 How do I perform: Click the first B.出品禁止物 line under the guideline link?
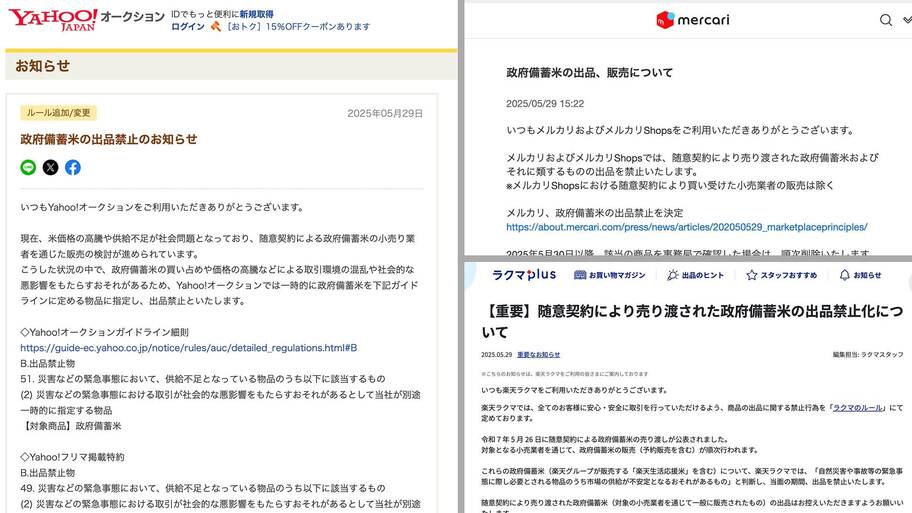pyautogui.click(x=48, y=364)
